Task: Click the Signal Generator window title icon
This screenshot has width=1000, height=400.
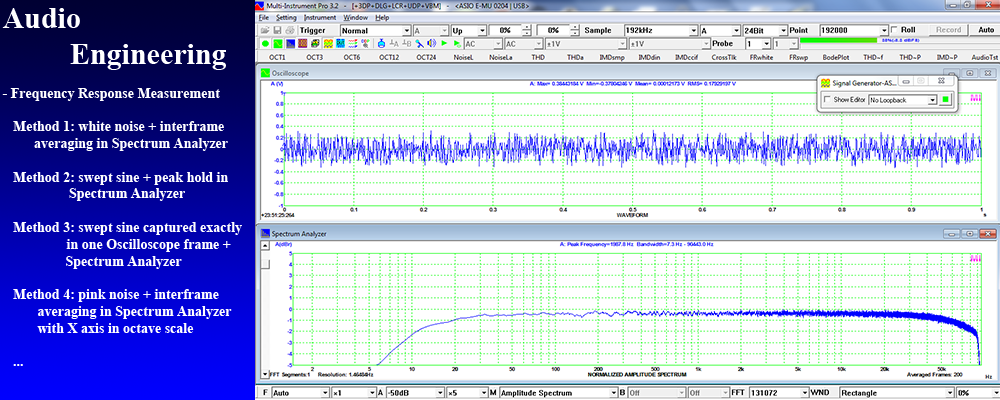Action: (x=825, y=82)
